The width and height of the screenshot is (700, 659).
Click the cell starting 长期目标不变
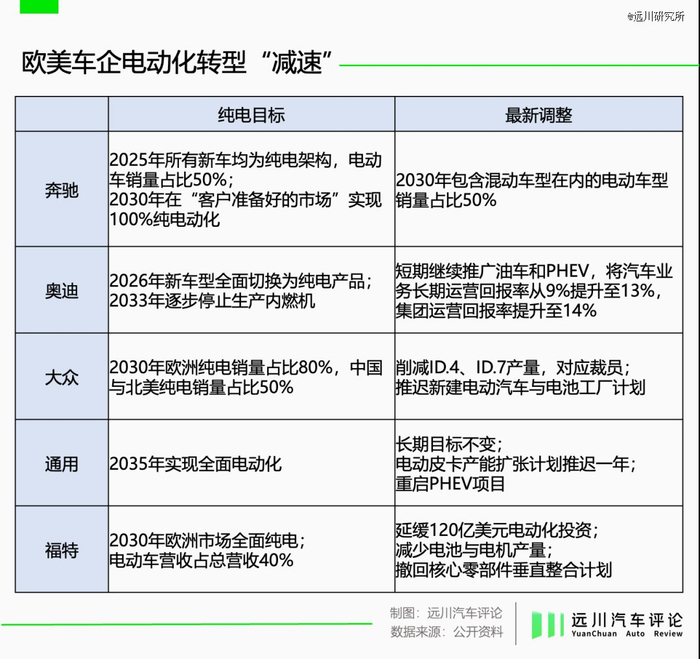click(x=538, y=463)
